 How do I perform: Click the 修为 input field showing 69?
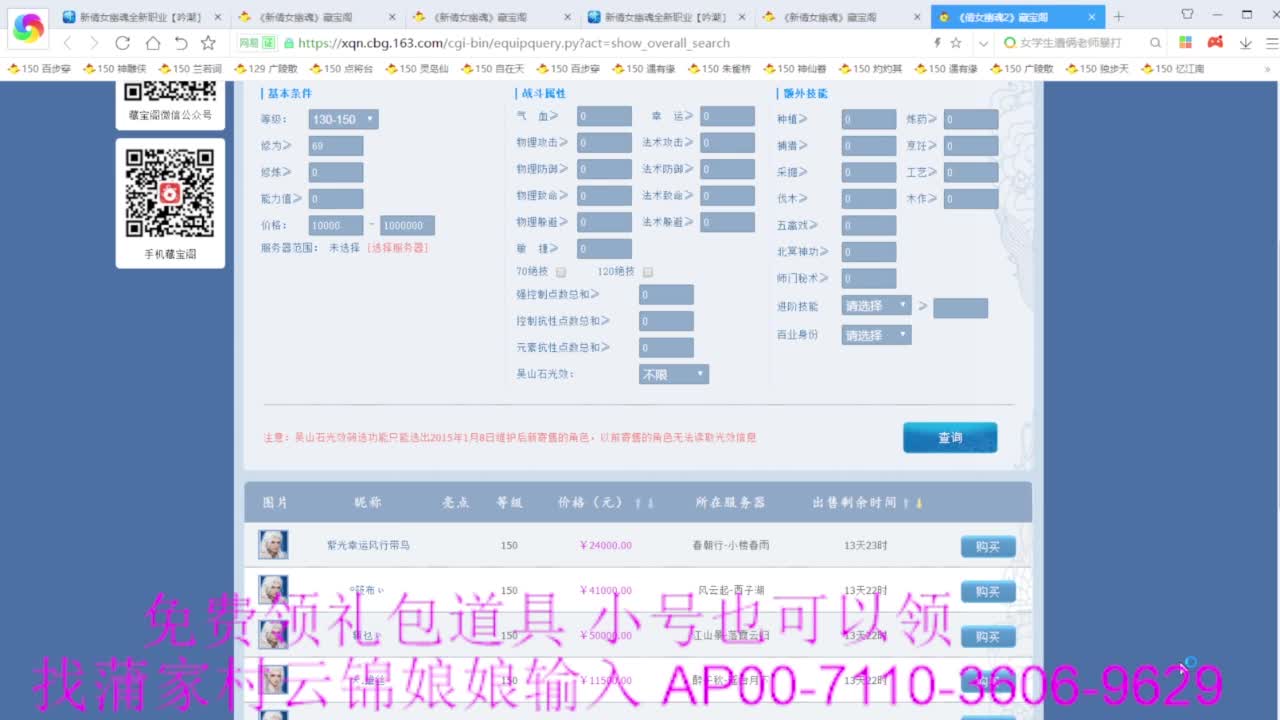(x=336, y=146)
